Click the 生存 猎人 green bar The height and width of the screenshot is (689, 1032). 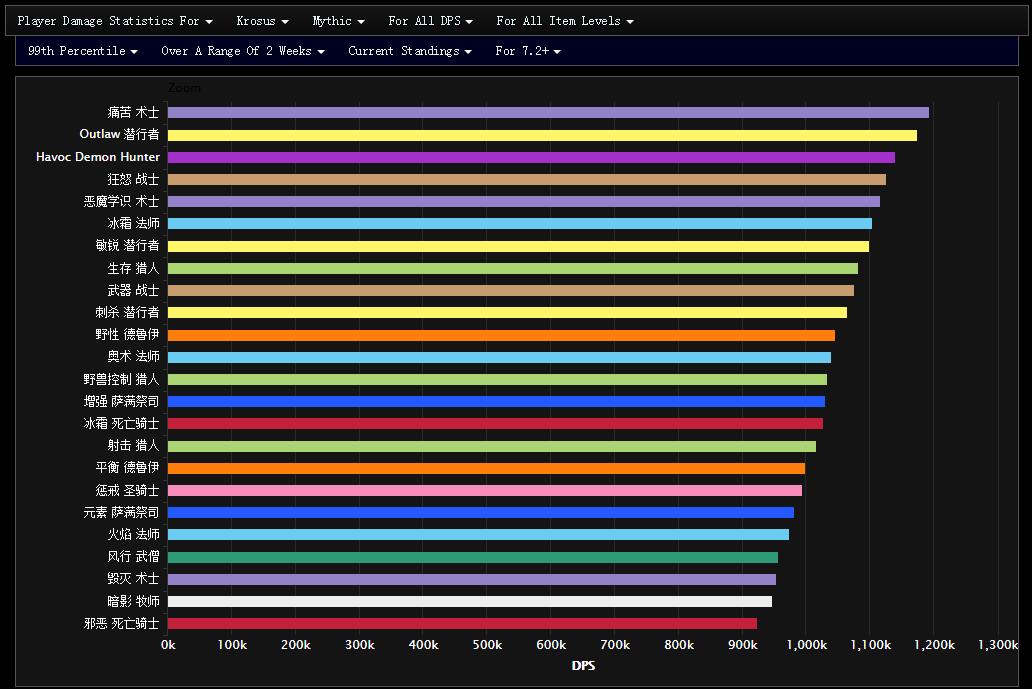pyautogui.click(x=513, y=268)
